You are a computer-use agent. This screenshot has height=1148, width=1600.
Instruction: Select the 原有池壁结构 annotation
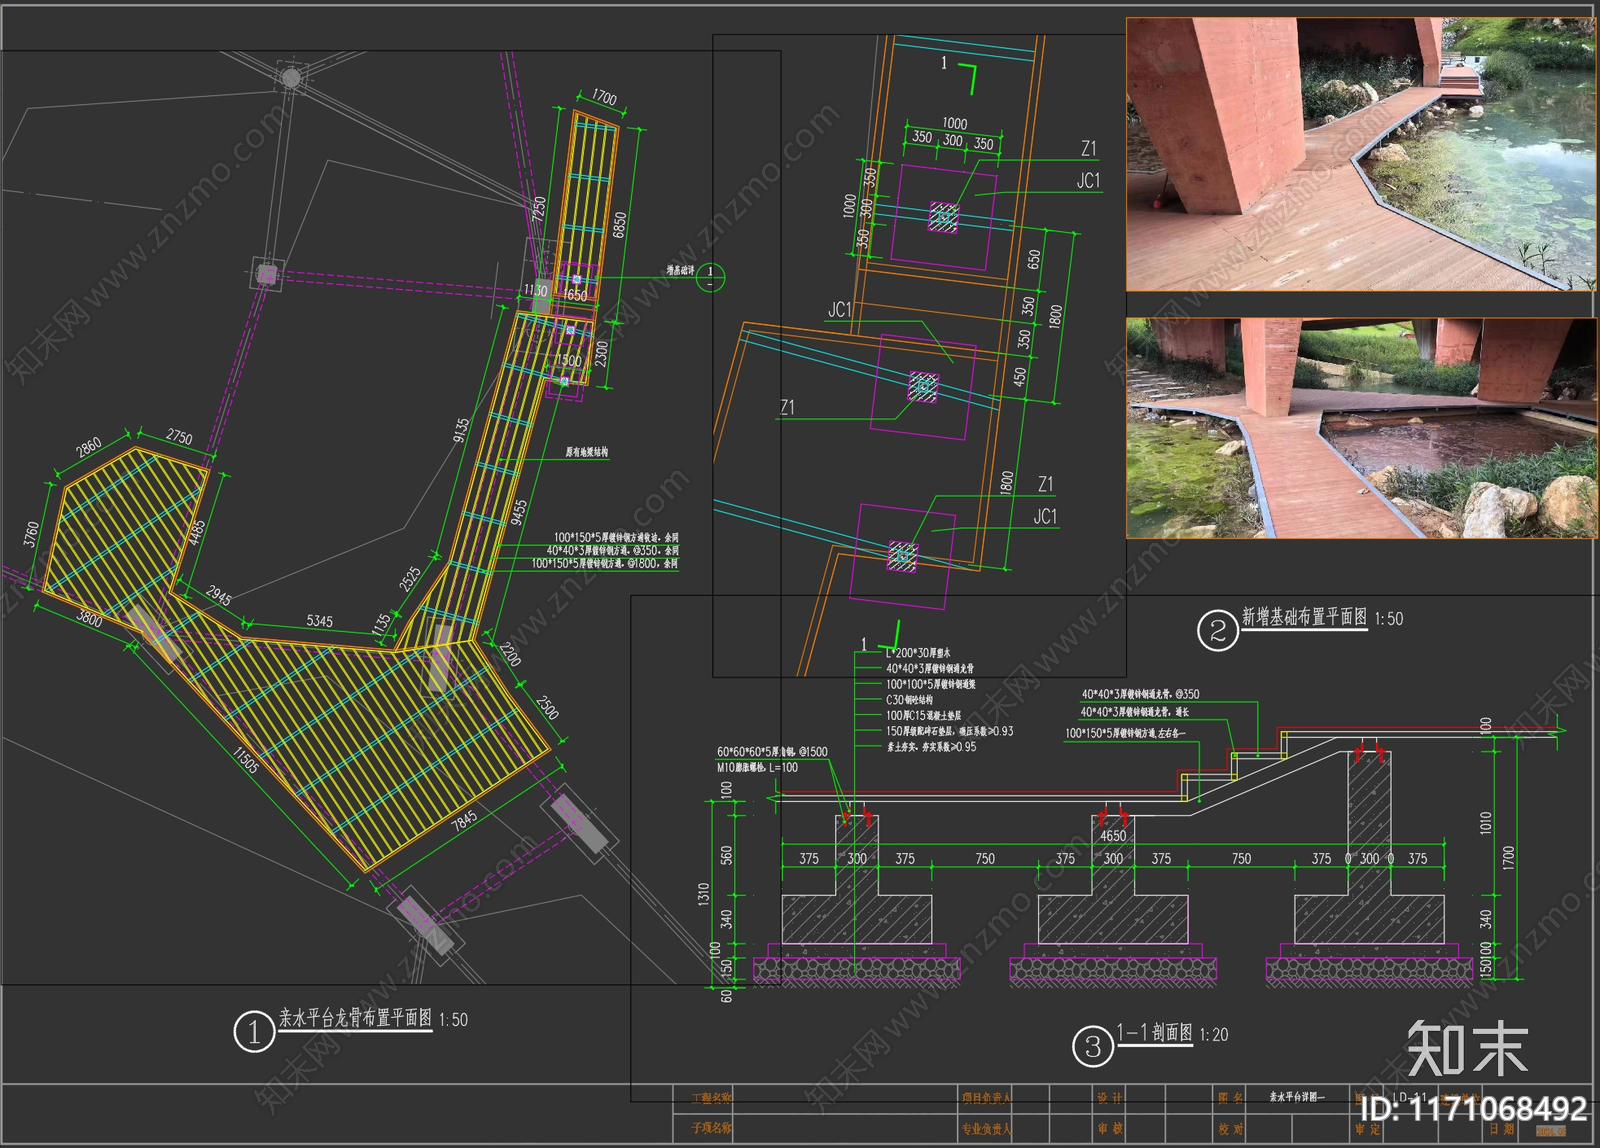[587, 452]
